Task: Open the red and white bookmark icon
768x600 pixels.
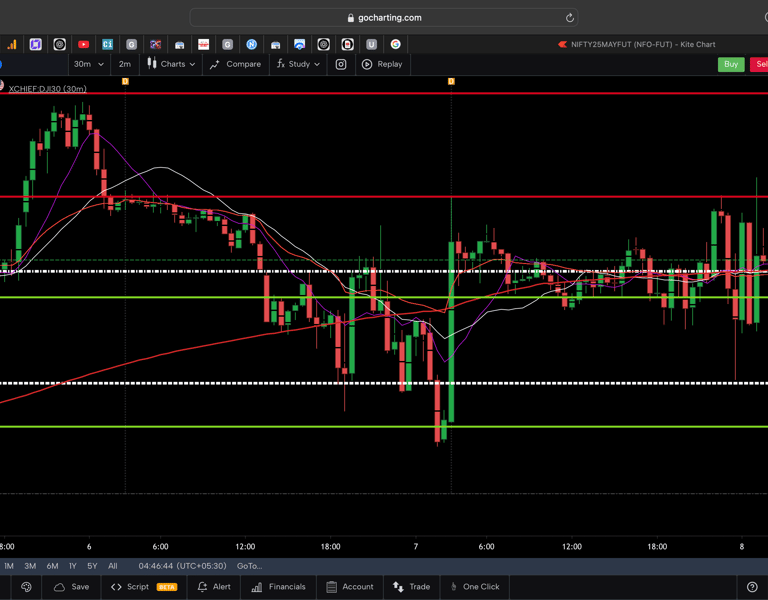Action: [x=203, y=45]
